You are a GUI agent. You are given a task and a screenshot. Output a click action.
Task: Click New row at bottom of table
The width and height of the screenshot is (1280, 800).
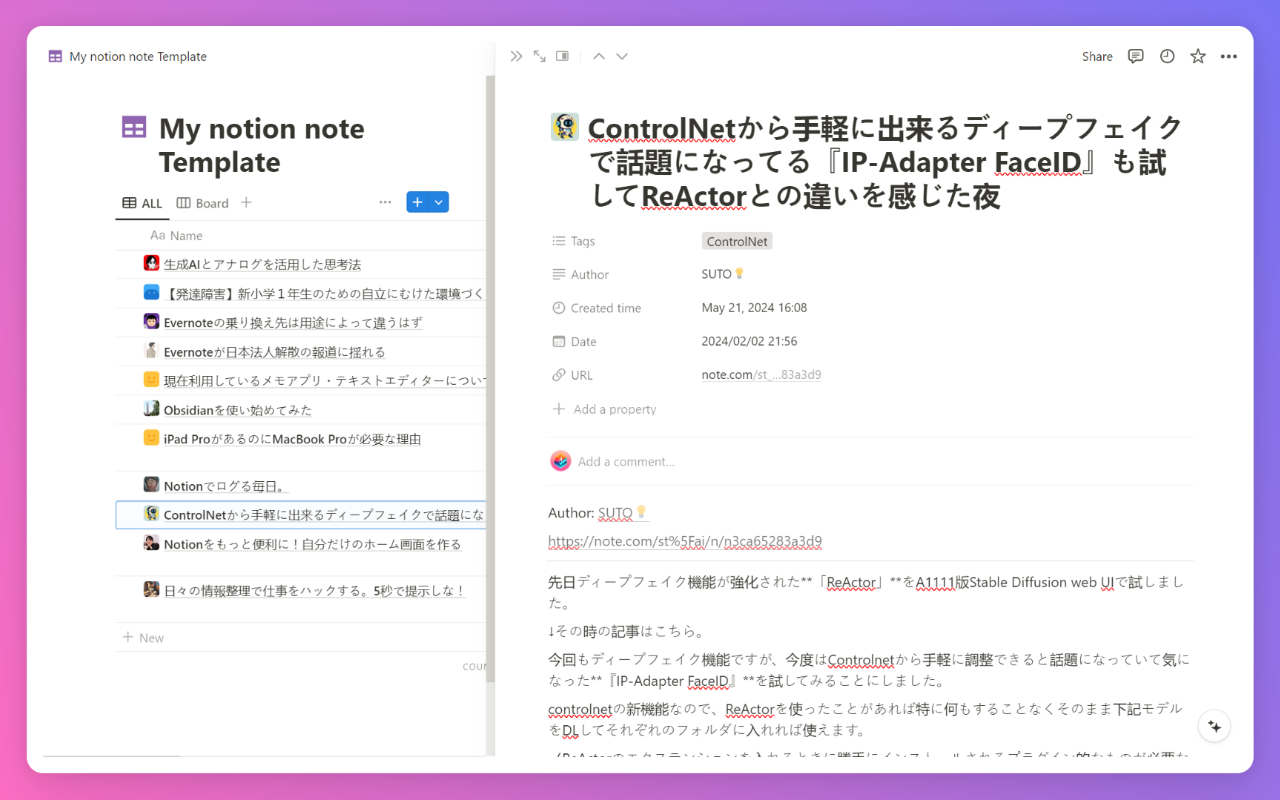tap(143, 637)
